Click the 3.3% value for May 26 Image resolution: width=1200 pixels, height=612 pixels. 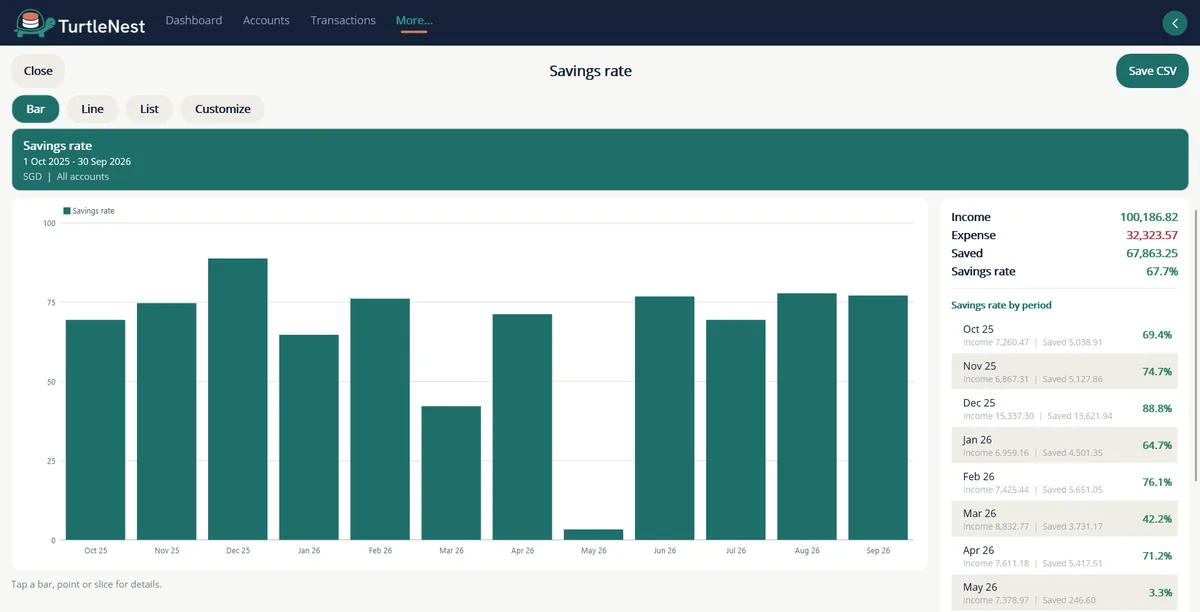1161,593
